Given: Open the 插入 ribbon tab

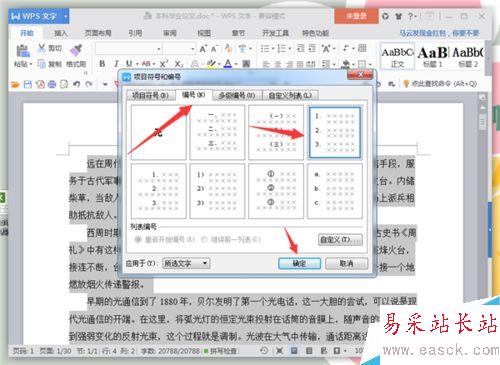Looking at the screenshot, I should (x=61, y=33).
